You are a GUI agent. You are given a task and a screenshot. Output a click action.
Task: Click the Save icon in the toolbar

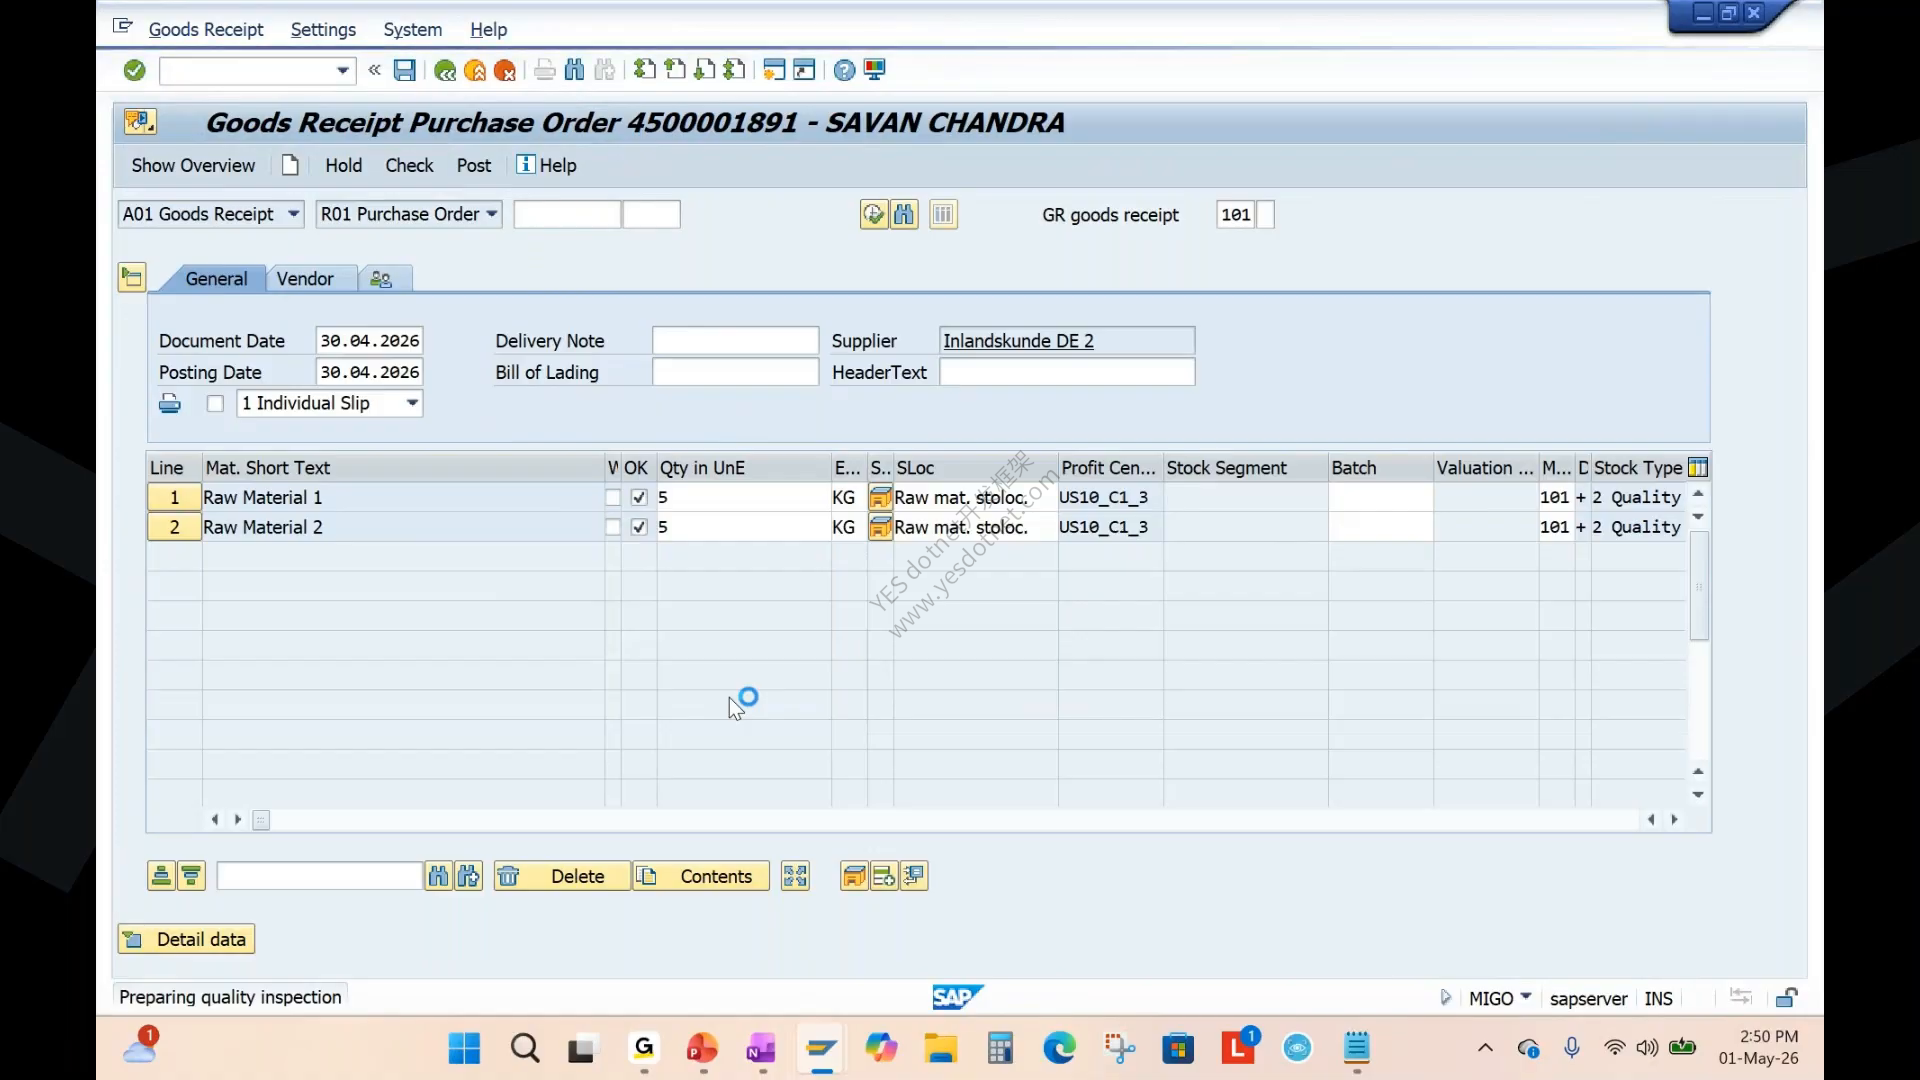(404, 70)
